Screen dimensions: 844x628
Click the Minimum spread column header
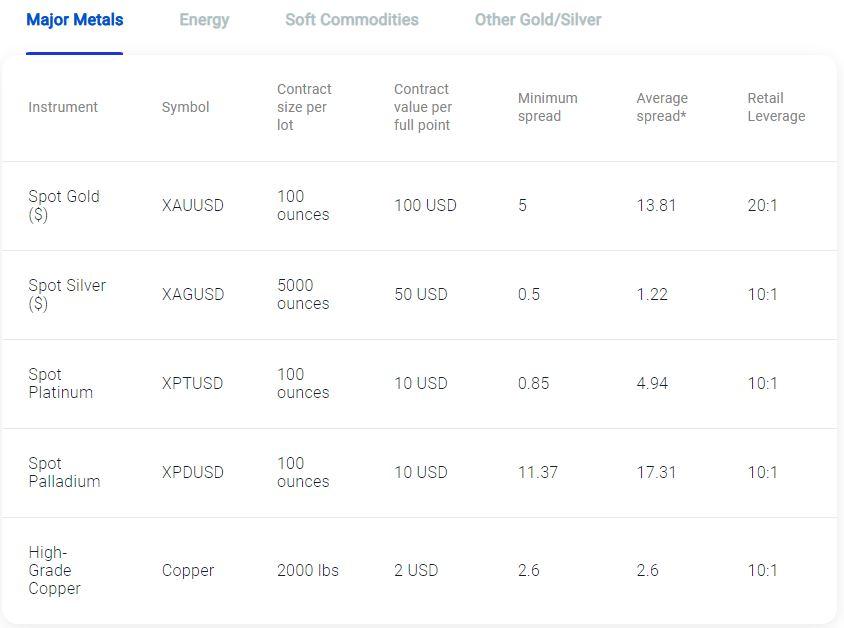click(x=547, y=107)
